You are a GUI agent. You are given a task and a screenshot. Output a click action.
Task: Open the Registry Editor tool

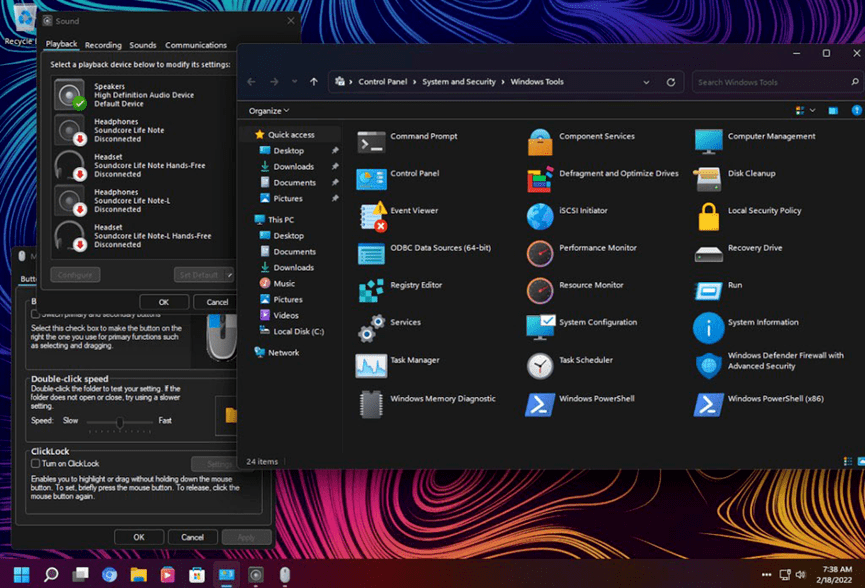[x=372, y=291]
